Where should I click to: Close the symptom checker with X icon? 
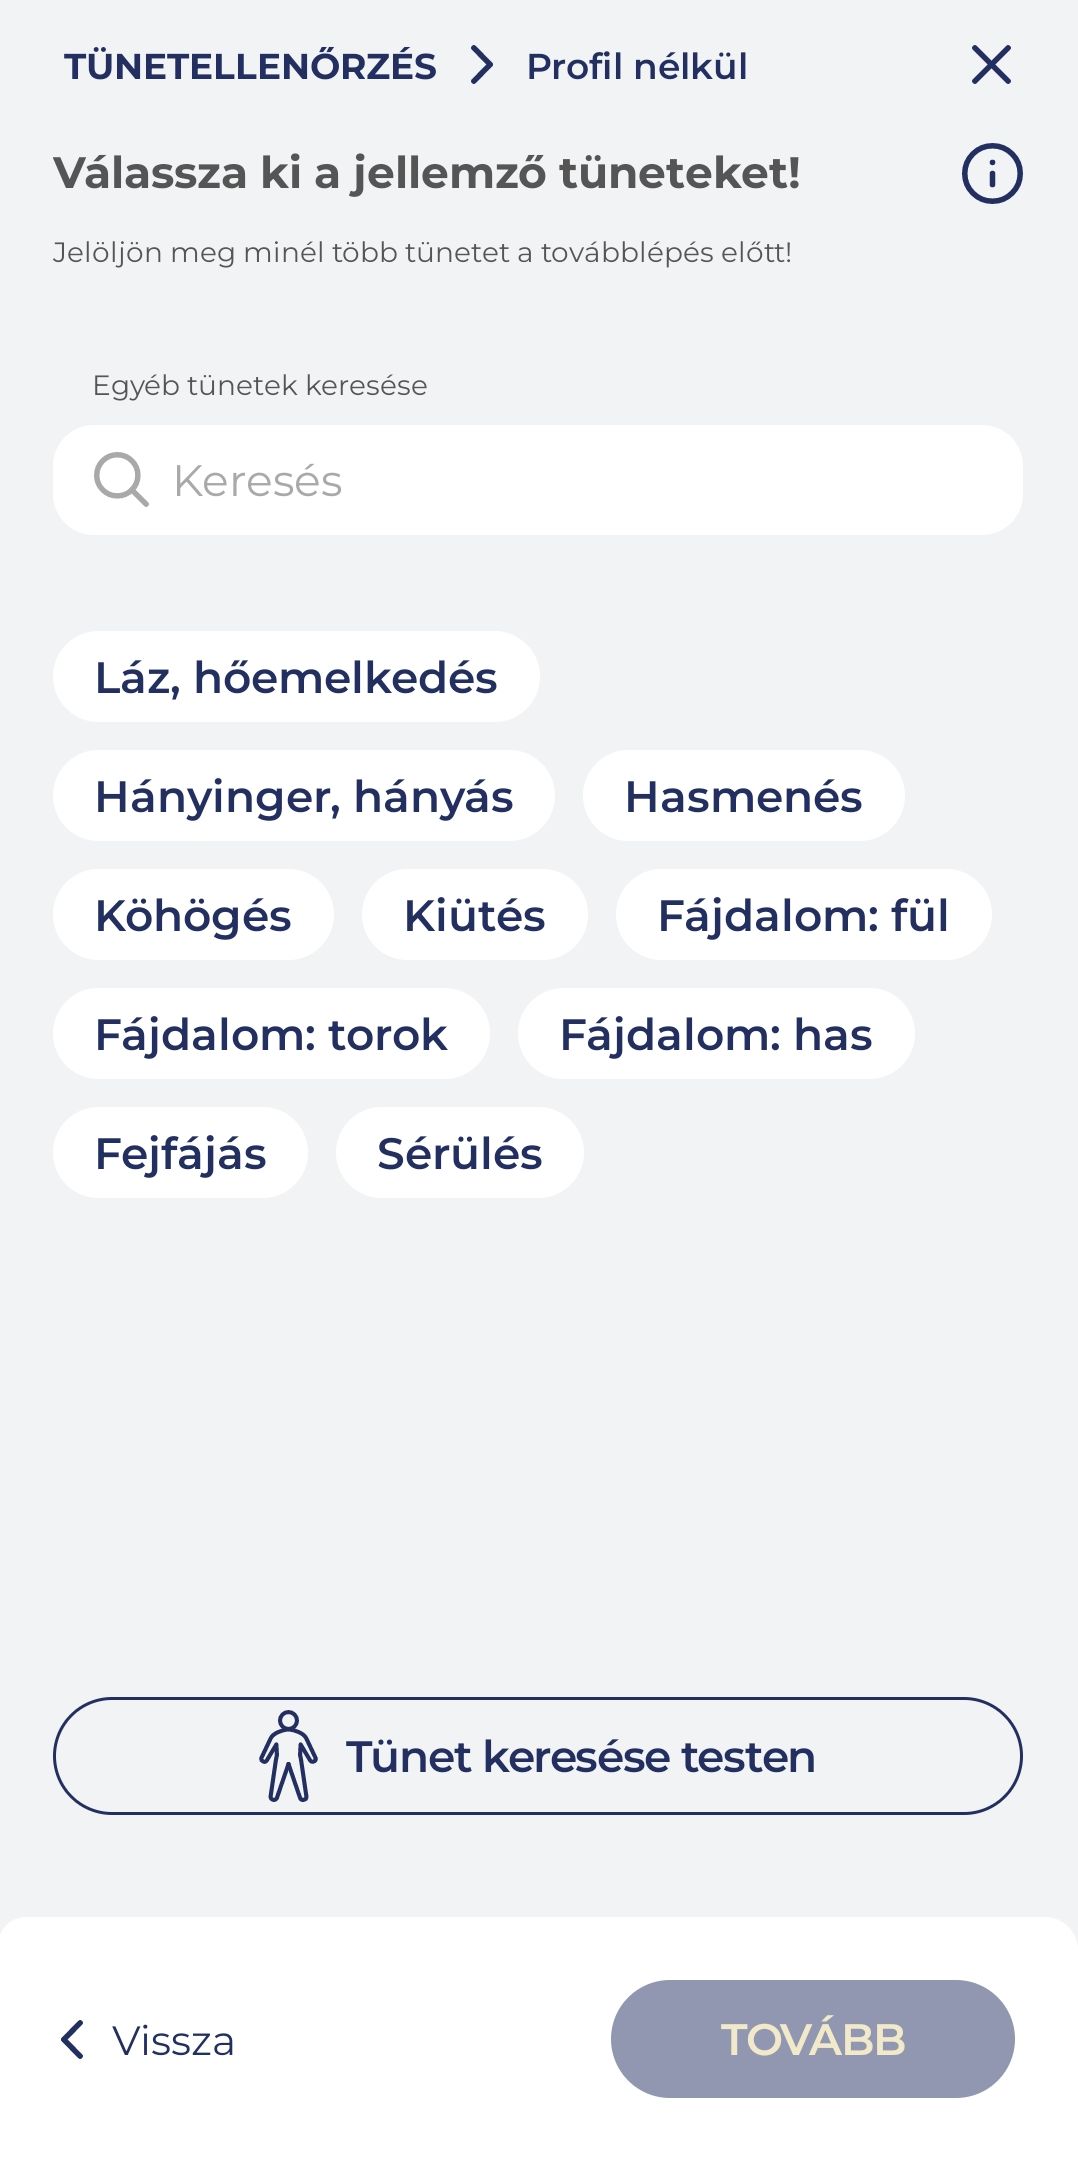coord(991,66)
